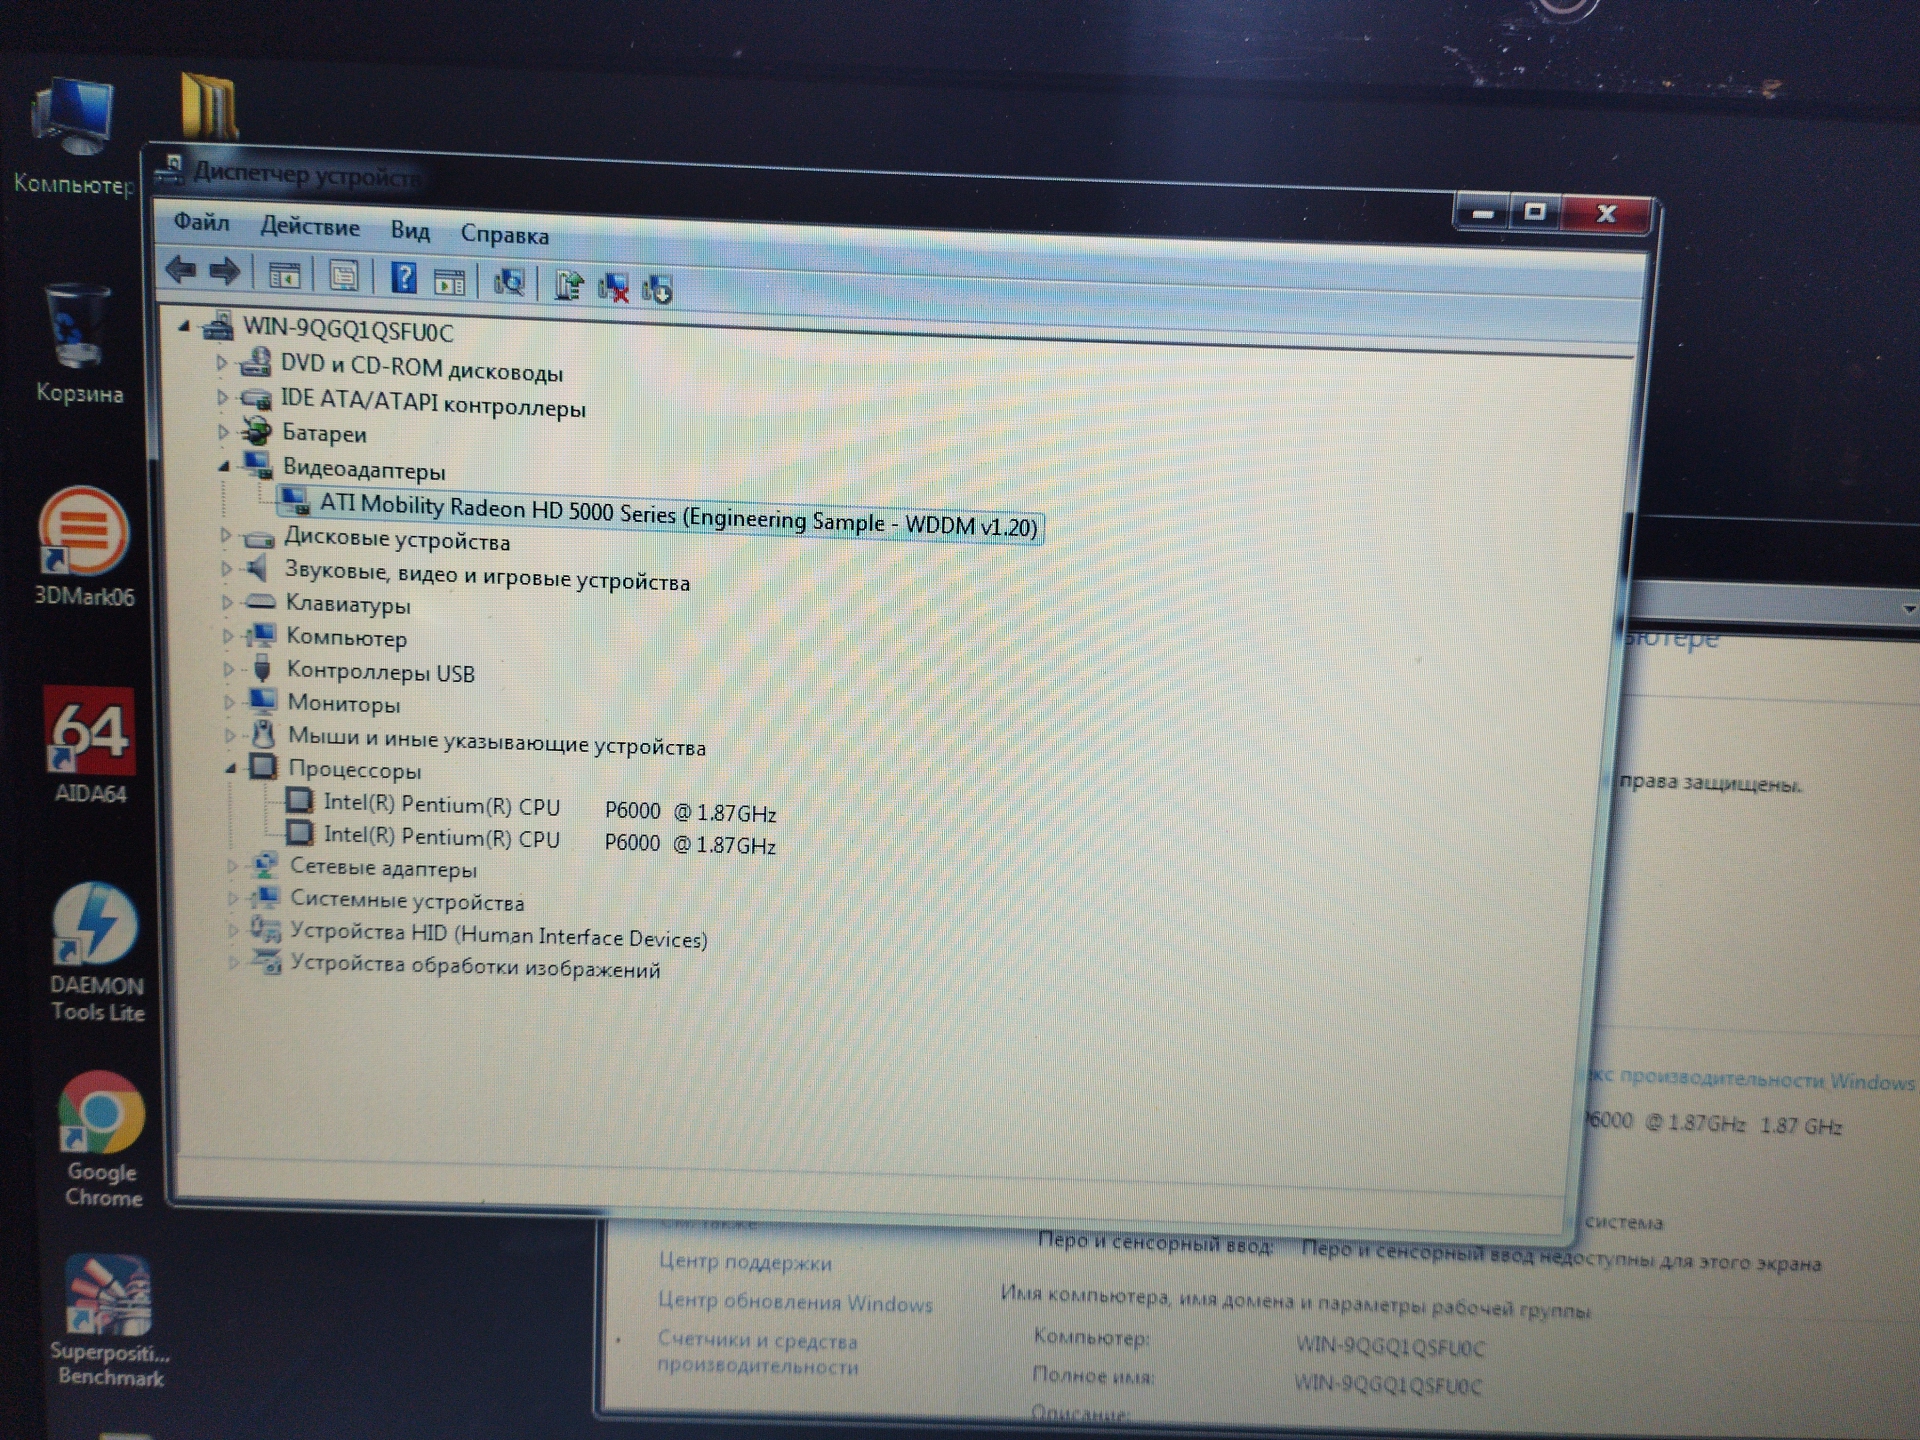The image size is (1920, 1440).
Task: Toggle the action pane toolbar icon
Action: (x=449, y=282)
